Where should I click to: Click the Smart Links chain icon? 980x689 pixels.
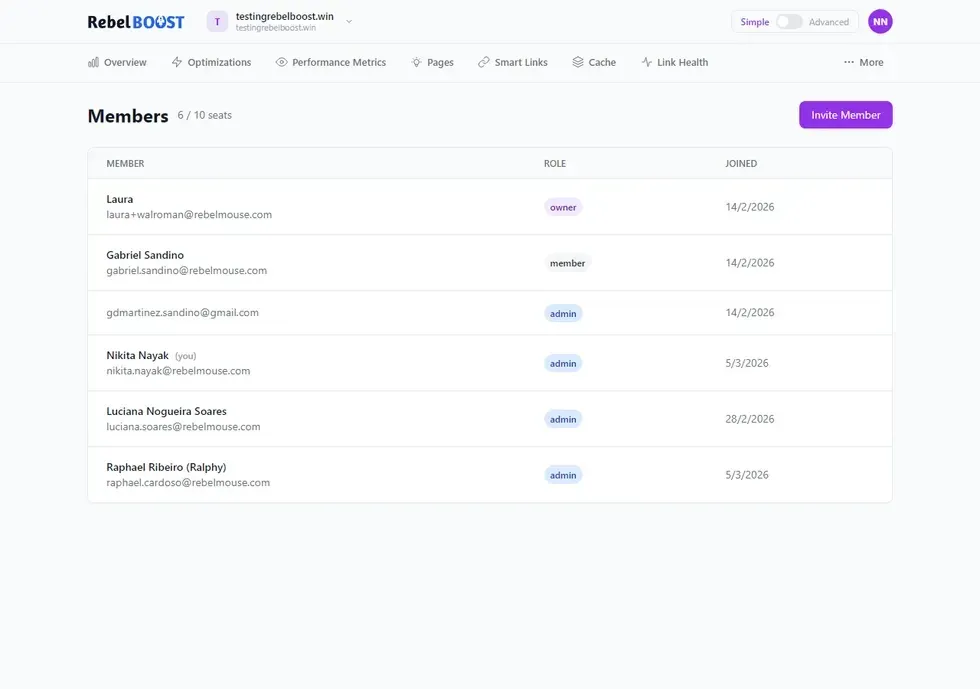point(484,62)
